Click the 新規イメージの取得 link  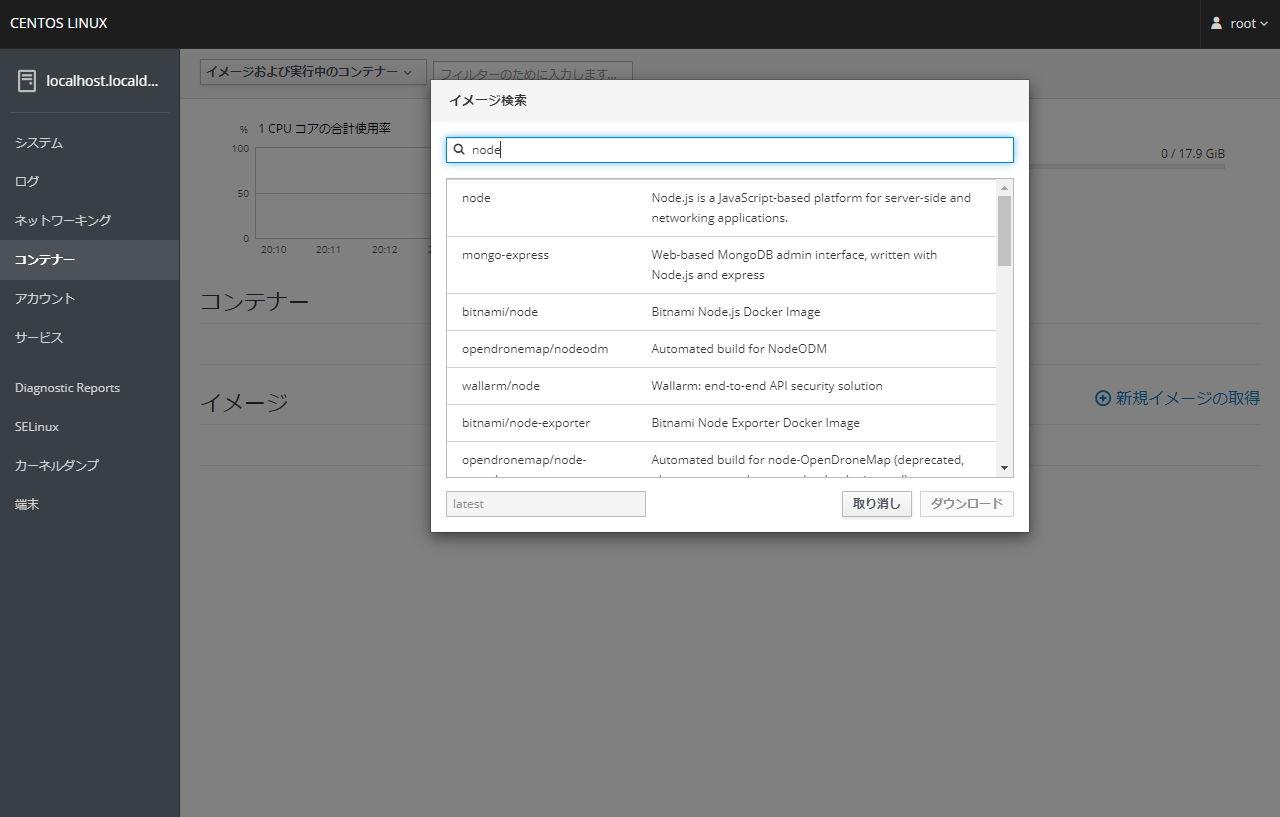point(1177,398)
